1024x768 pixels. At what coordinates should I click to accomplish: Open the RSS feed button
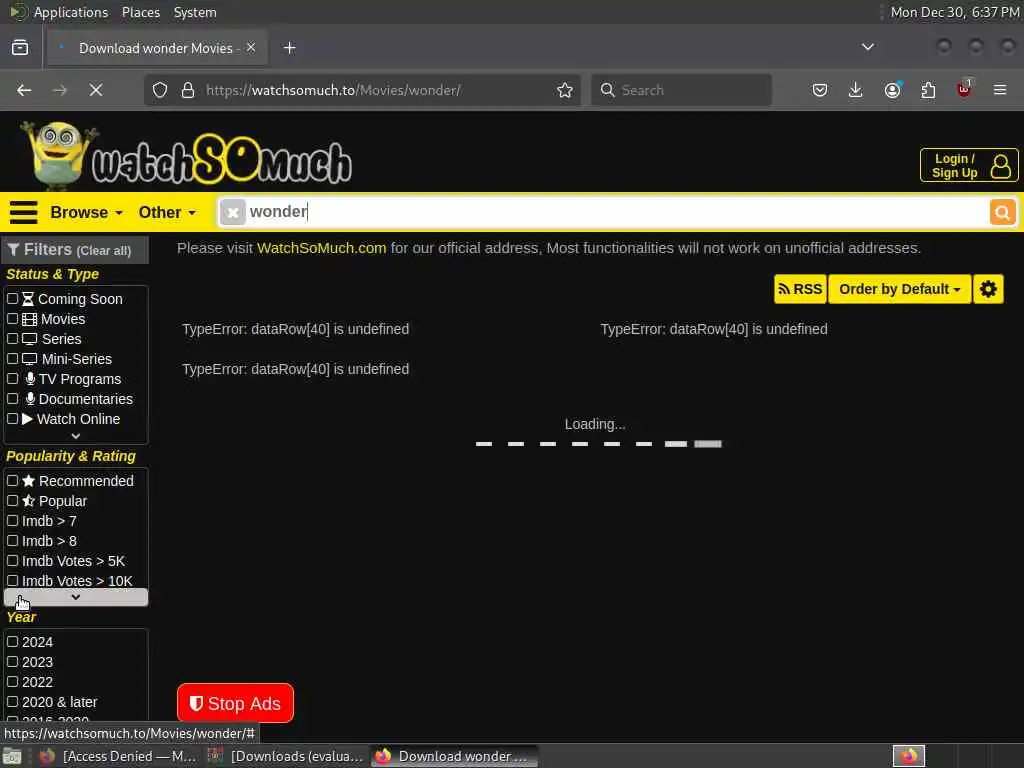(800, 289)
